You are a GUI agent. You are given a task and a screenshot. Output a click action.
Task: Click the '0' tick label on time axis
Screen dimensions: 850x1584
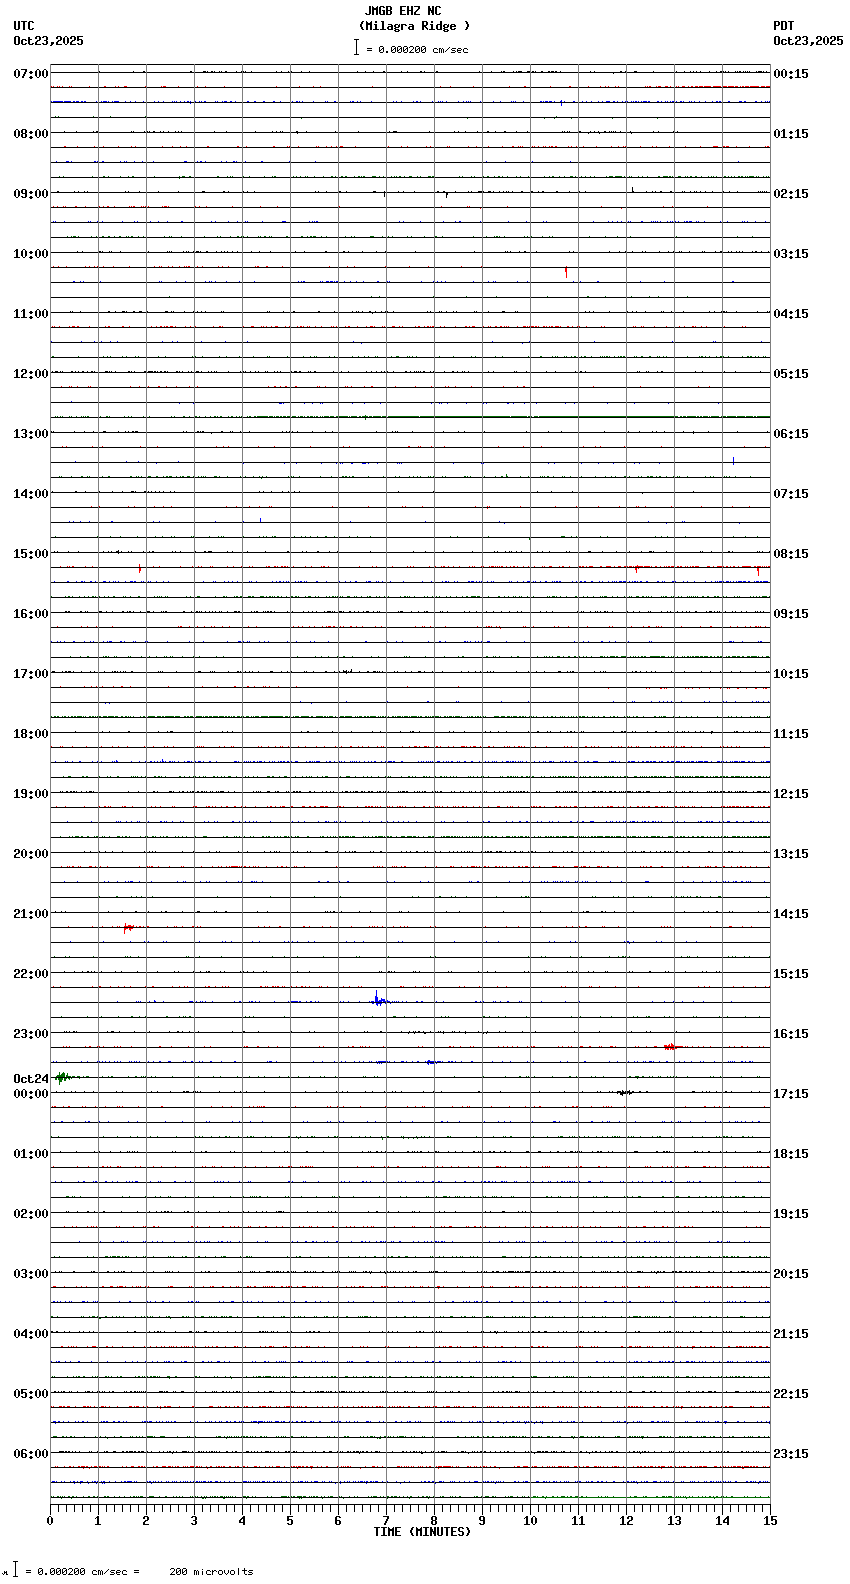coord(50,1521)
